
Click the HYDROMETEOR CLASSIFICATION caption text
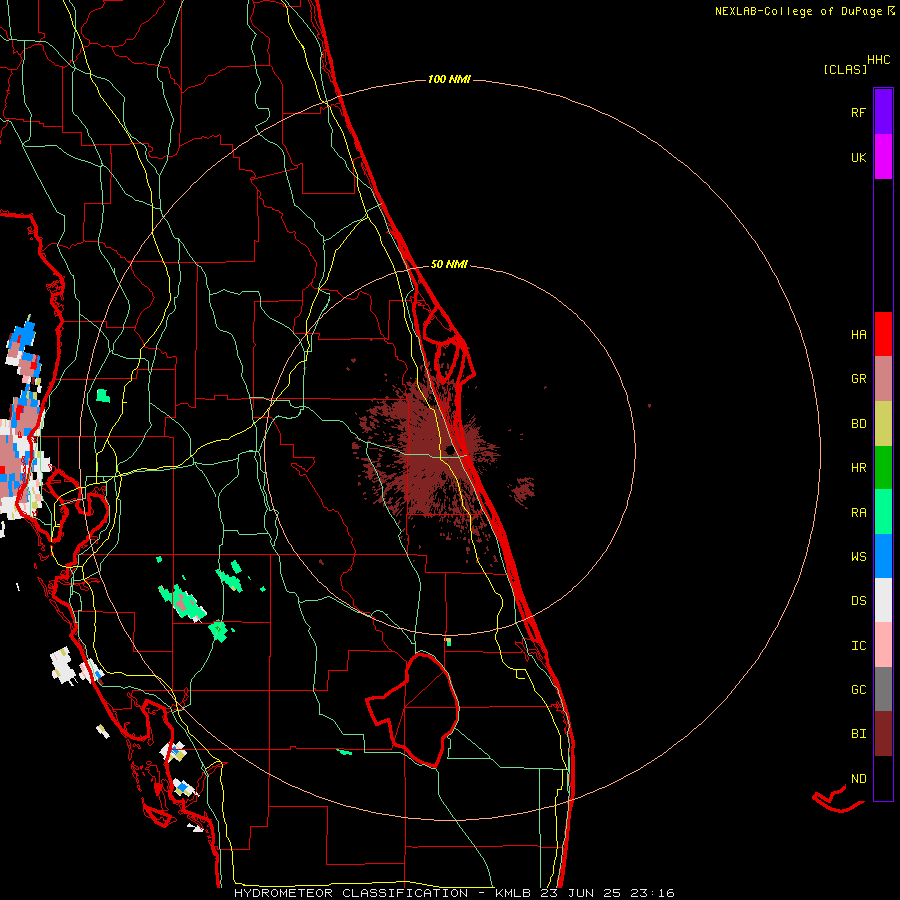tap(351, 893)
